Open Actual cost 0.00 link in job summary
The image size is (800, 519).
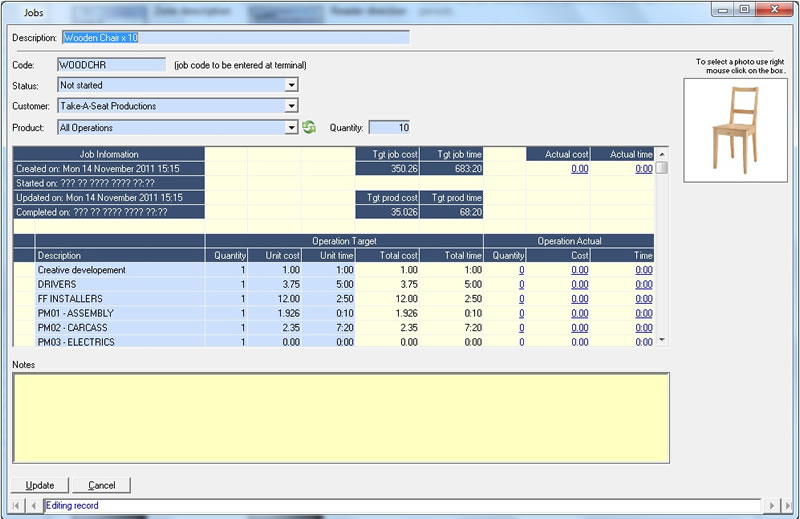pos(579,169)
